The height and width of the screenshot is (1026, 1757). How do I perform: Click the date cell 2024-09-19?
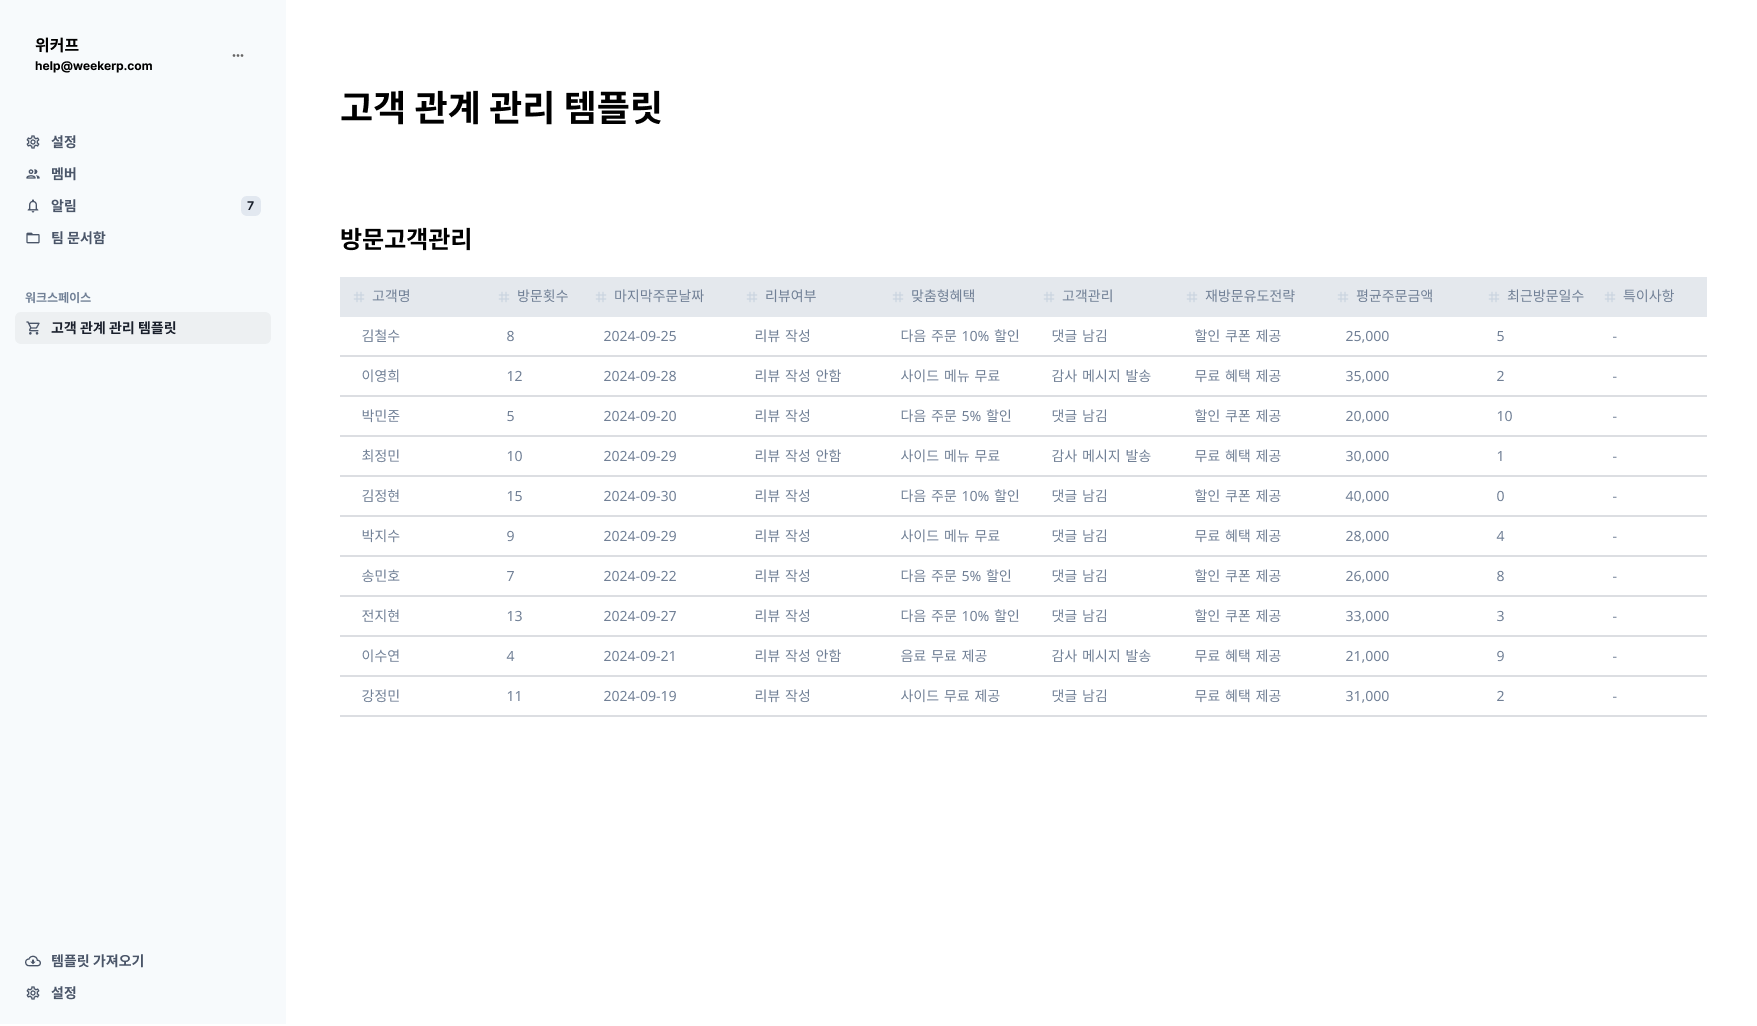click(x=640, y=696)
